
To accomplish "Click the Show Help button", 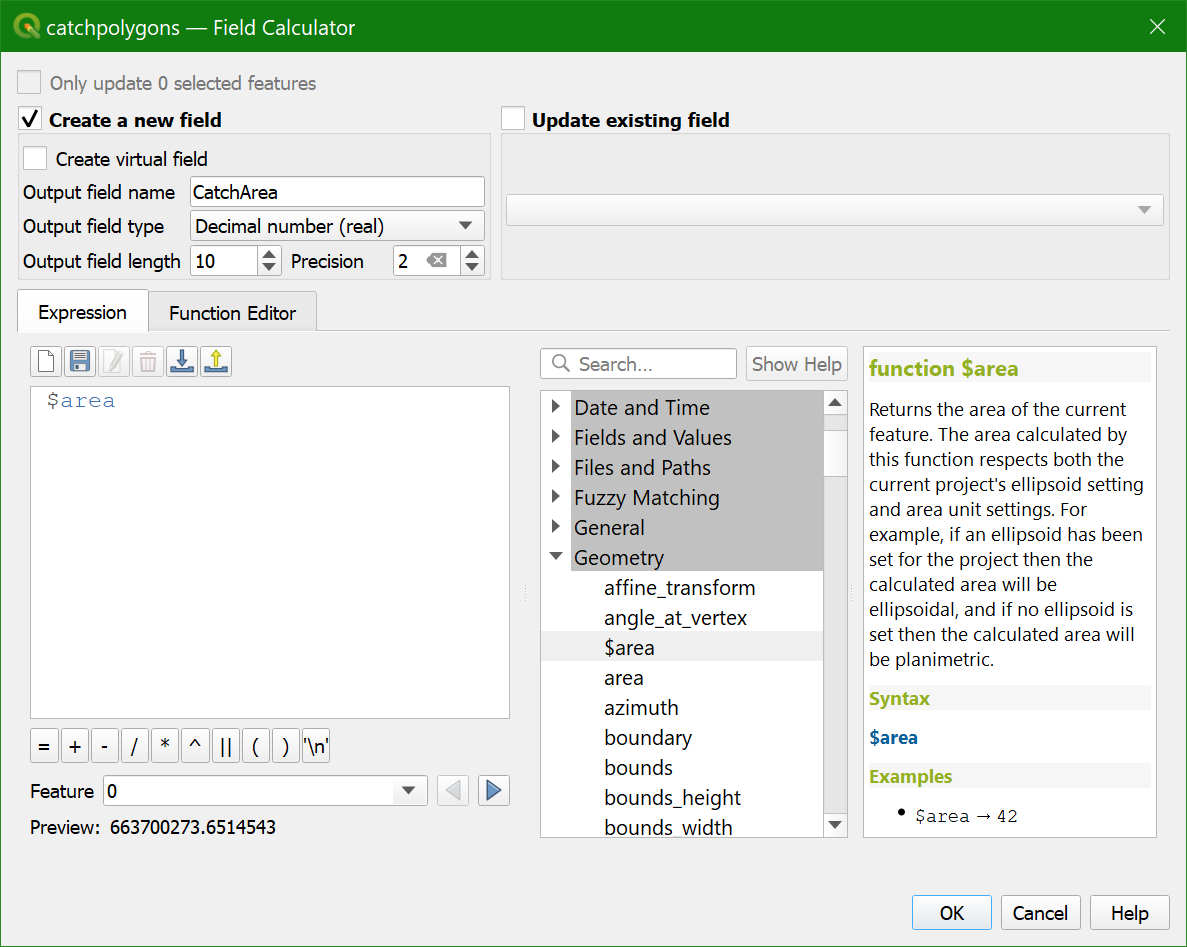I will tap(796, 364).
